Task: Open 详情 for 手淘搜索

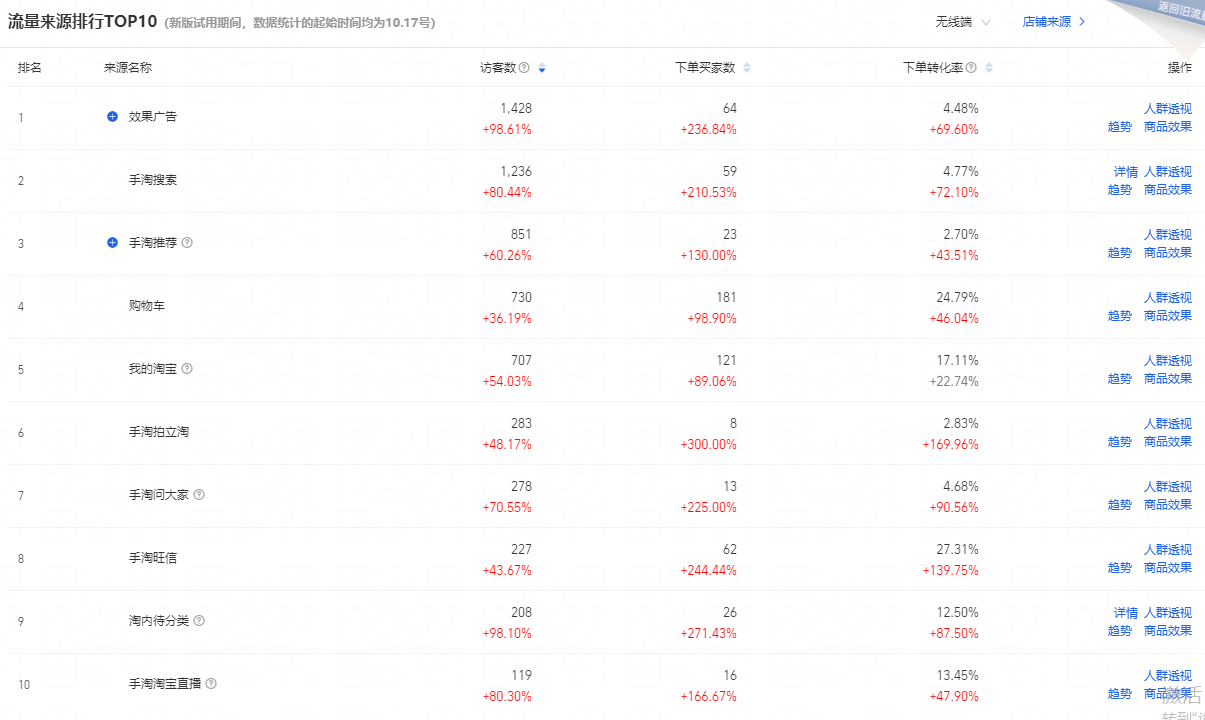Action: tap(1125, 172)
